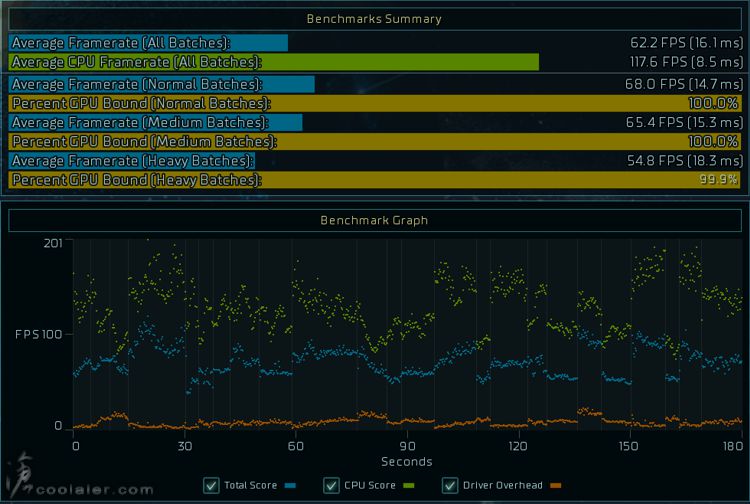The image size is (750, 504).
Task: Click the blue Total Score legend swatch
Action: coord(290,485)
